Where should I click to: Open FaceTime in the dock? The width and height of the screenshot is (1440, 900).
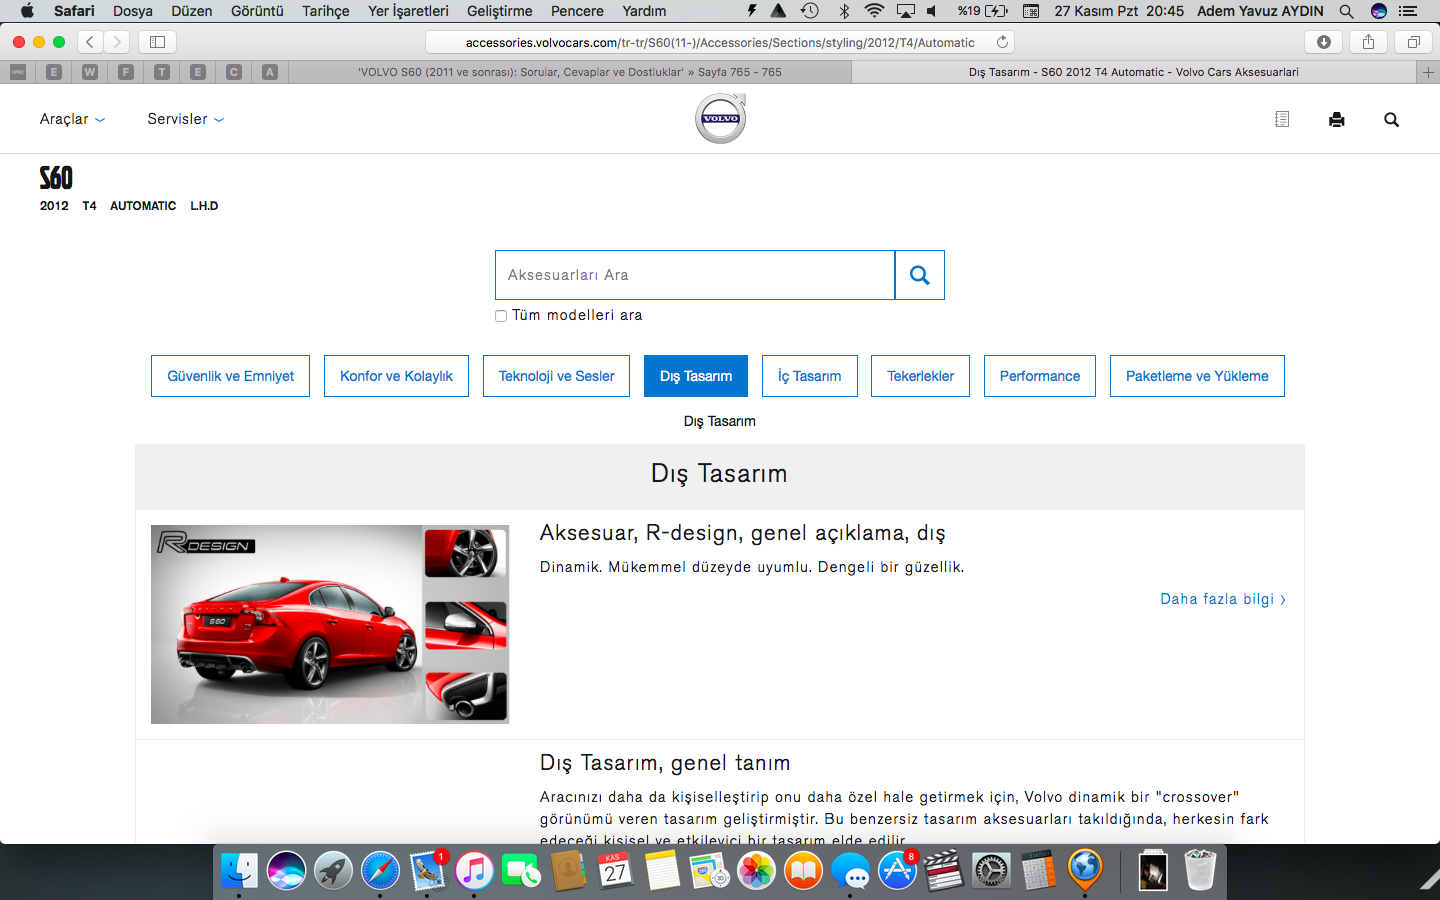coord(521,871)
